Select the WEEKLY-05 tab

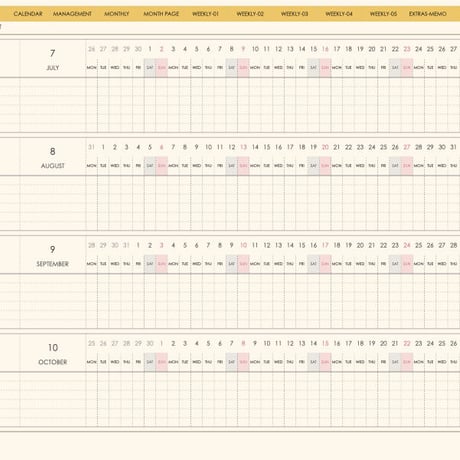[x=383, y=14]
